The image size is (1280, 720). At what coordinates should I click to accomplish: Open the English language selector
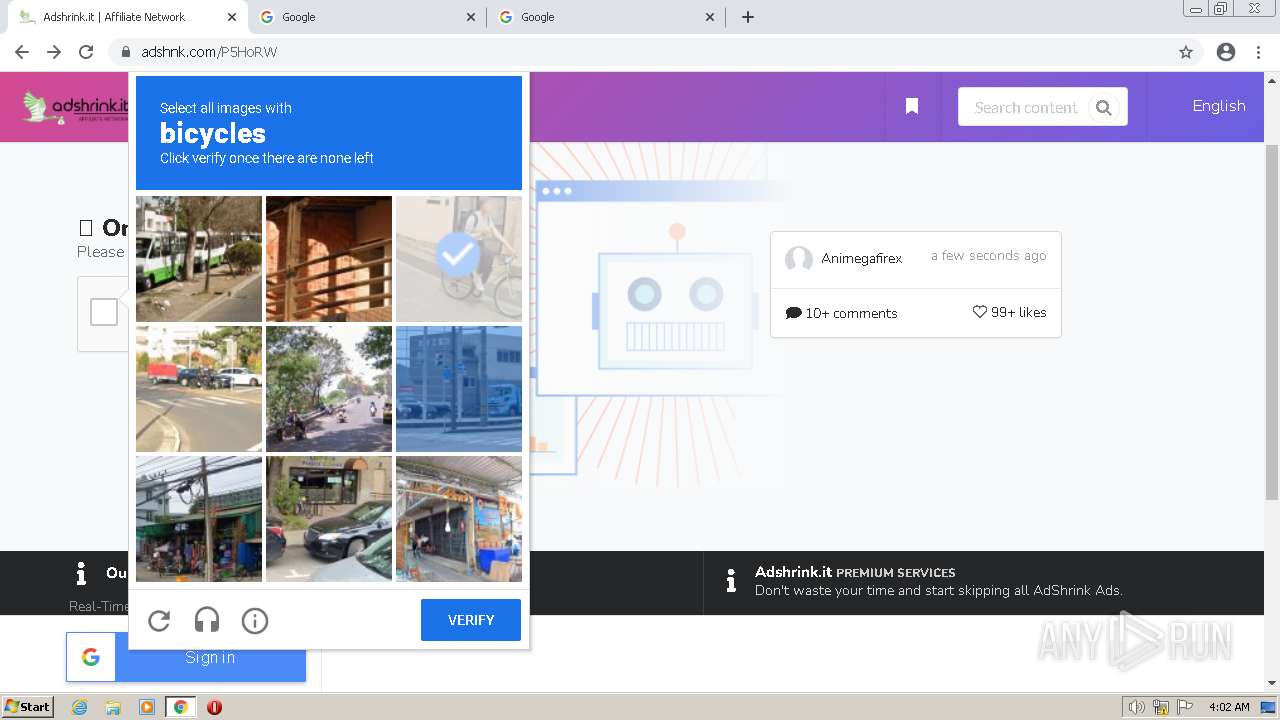[1219, 106]
